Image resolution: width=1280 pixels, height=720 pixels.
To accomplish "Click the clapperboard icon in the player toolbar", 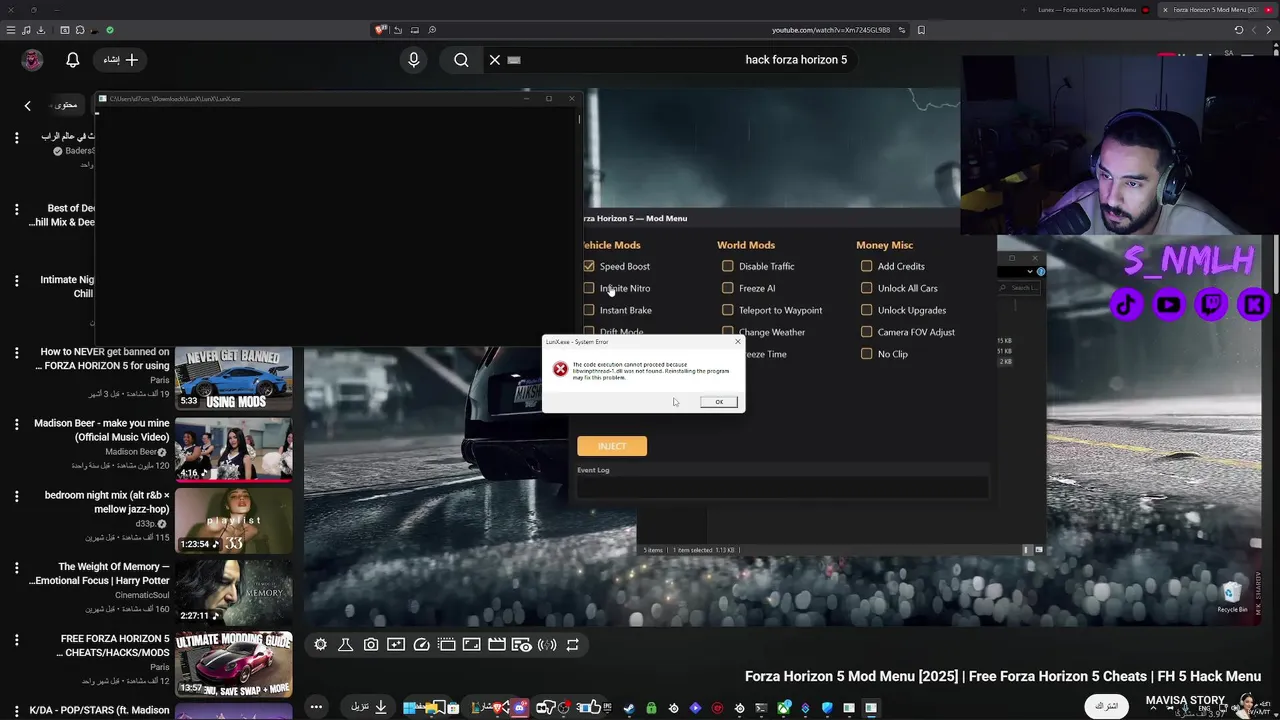I will click(x=497, y=645).
